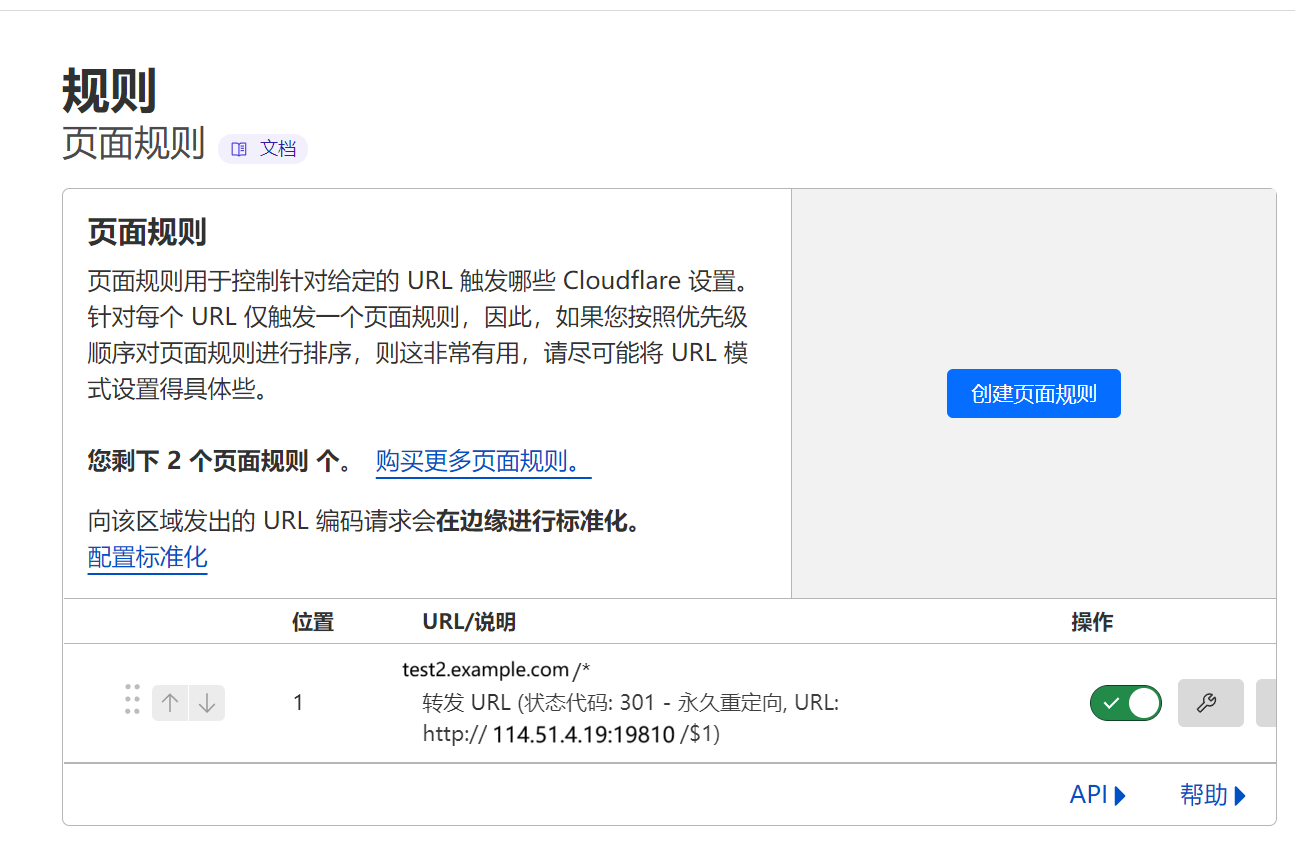Click the URL/说明 column header
Viewport: 1295px width, 856px height.
469,622
